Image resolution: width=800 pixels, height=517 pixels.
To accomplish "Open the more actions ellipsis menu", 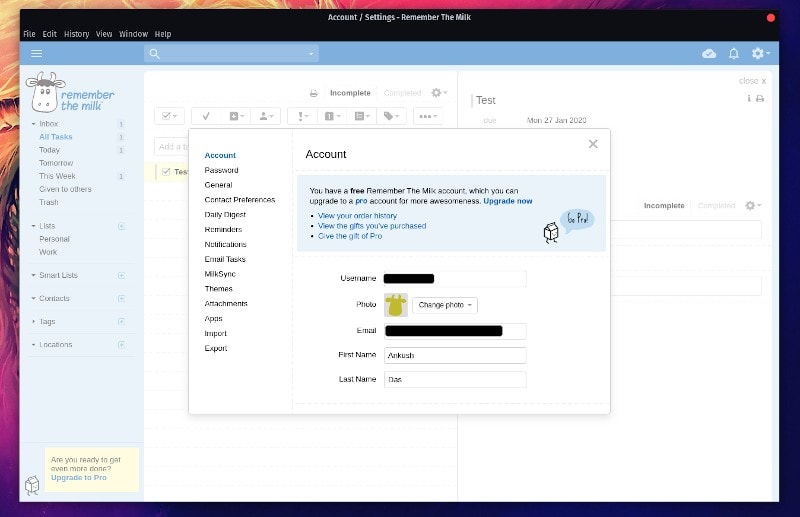I will (x=428, y=116).
